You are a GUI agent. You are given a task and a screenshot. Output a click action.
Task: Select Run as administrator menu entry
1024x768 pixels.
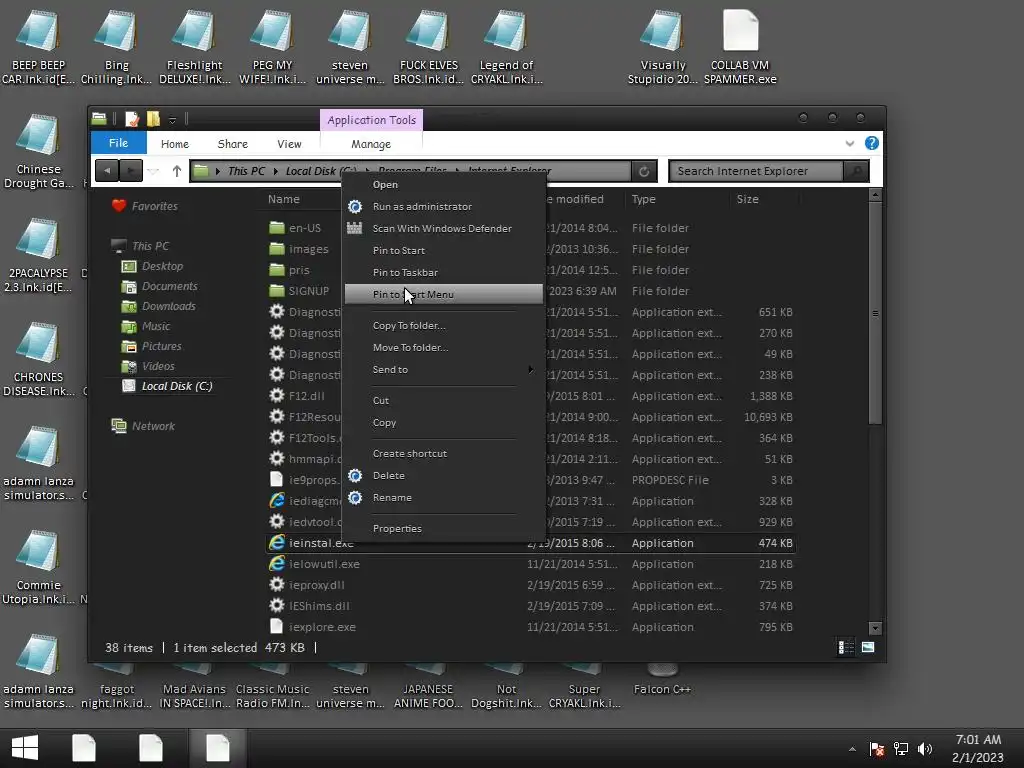(x=422, y=206)
